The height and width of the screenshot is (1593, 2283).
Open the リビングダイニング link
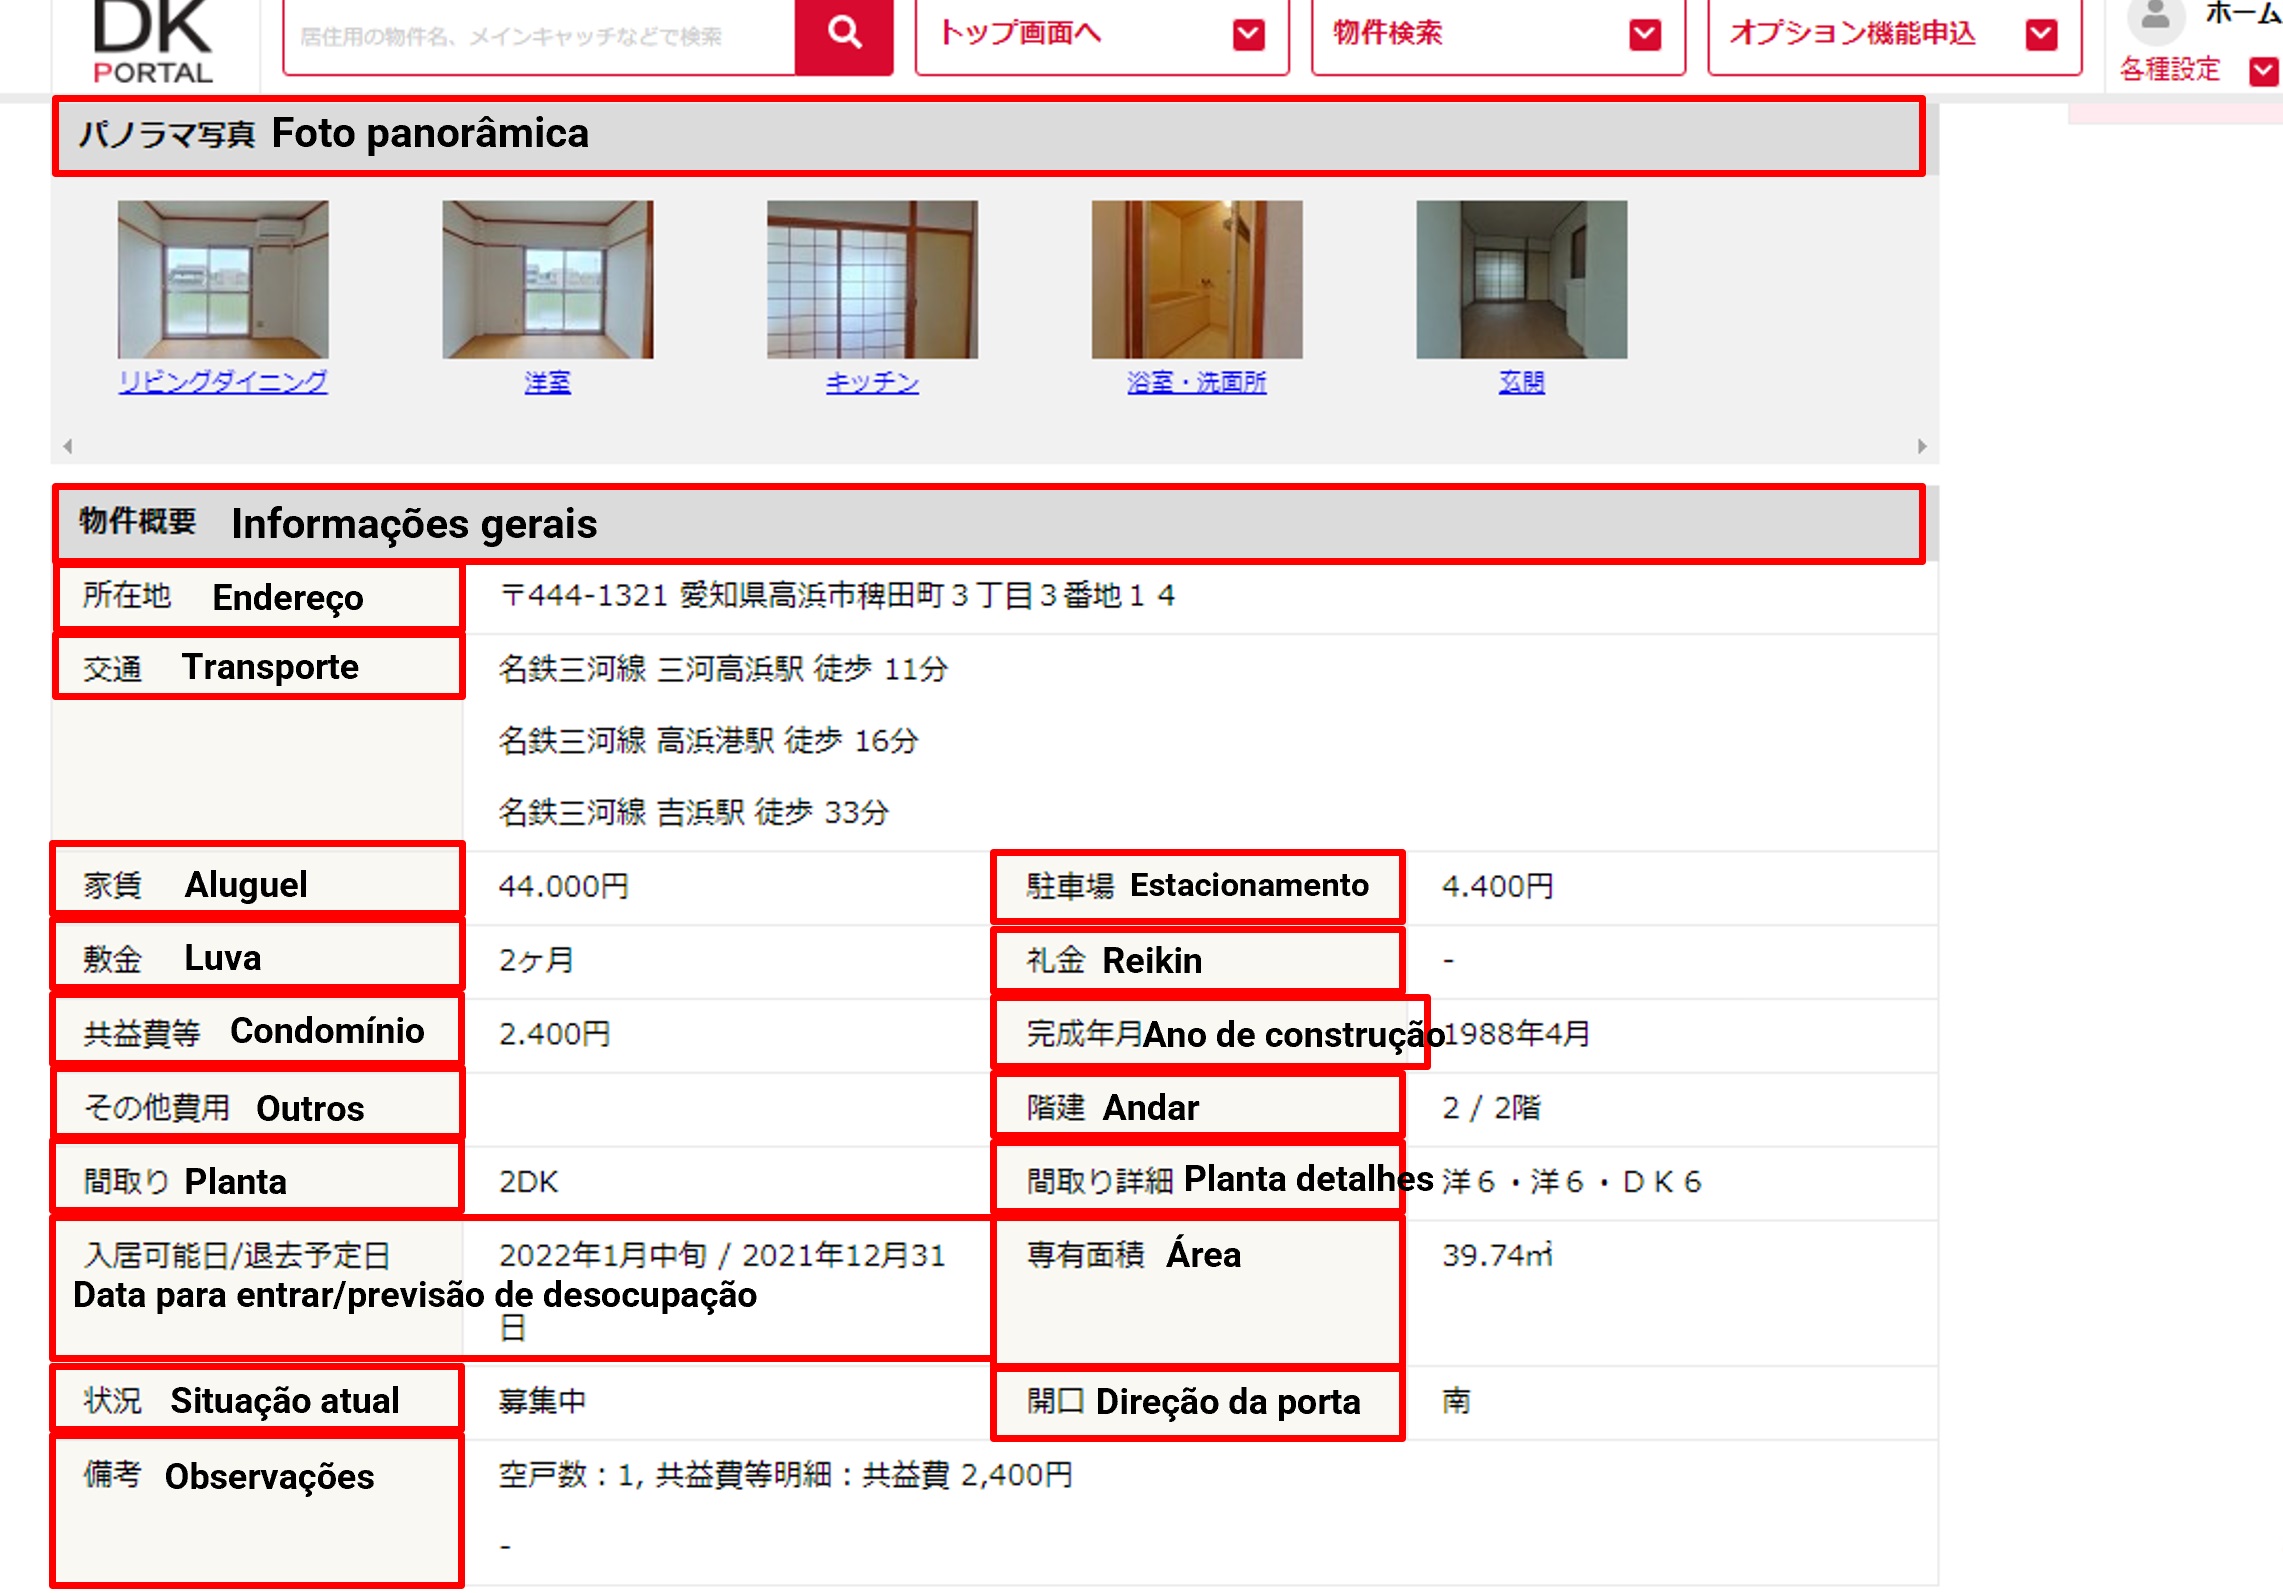click(223, 382)
